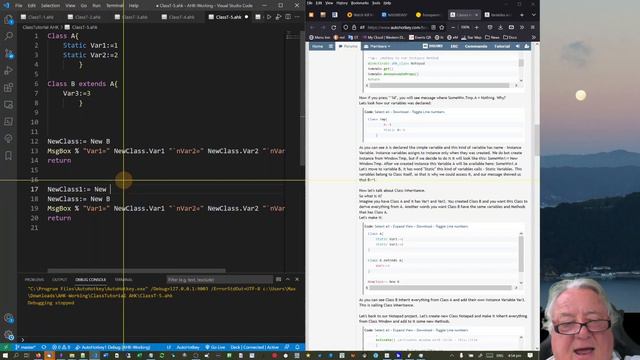Click the Firefox reload button

(x=333, y=27)
